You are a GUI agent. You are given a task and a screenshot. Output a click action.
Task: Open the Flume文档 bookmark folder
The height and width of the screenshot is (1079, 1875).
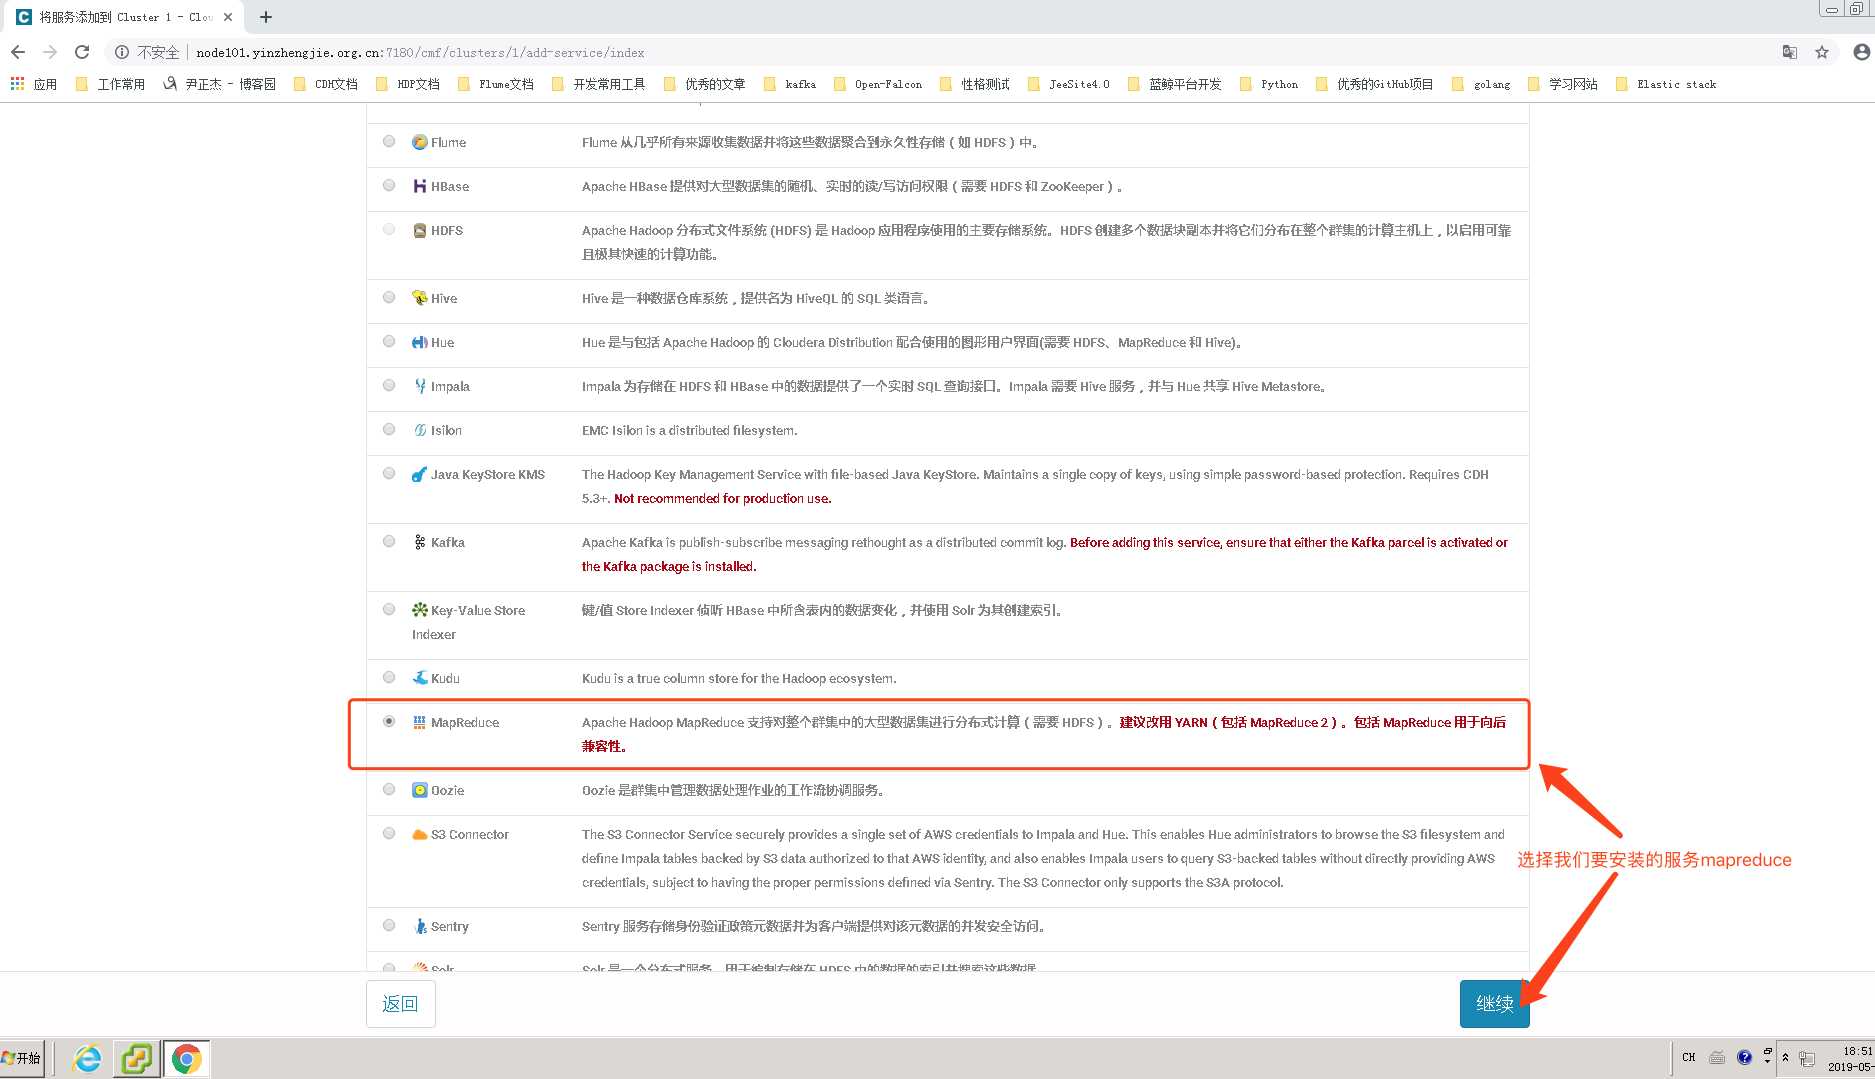tap(496, 84)
